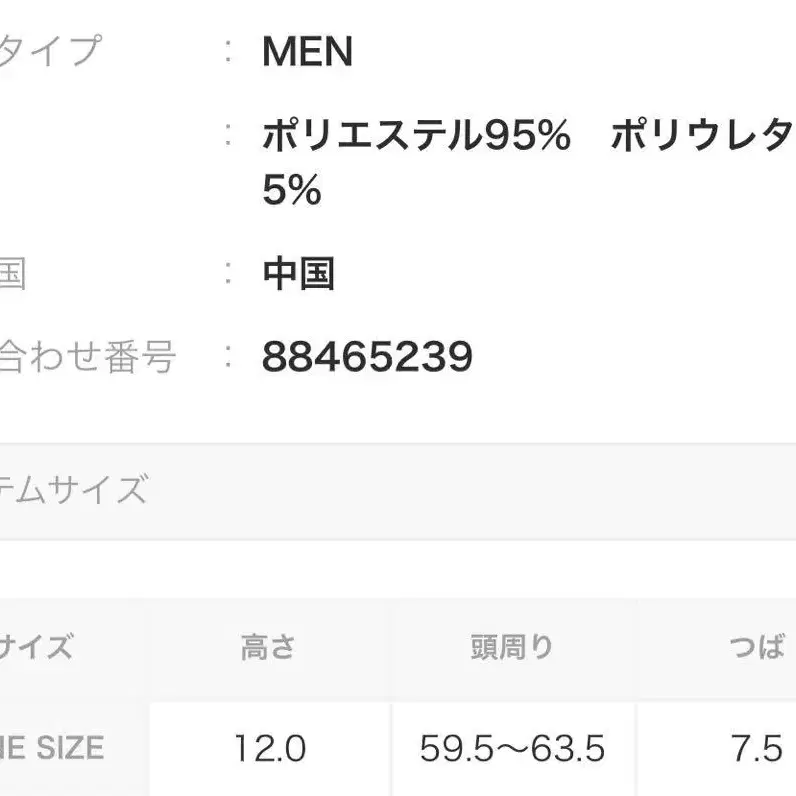Image resolution: width=796 pixels, height=796 pixels.
Task: Click the 中国 country value
Action: tap(298, 274)
